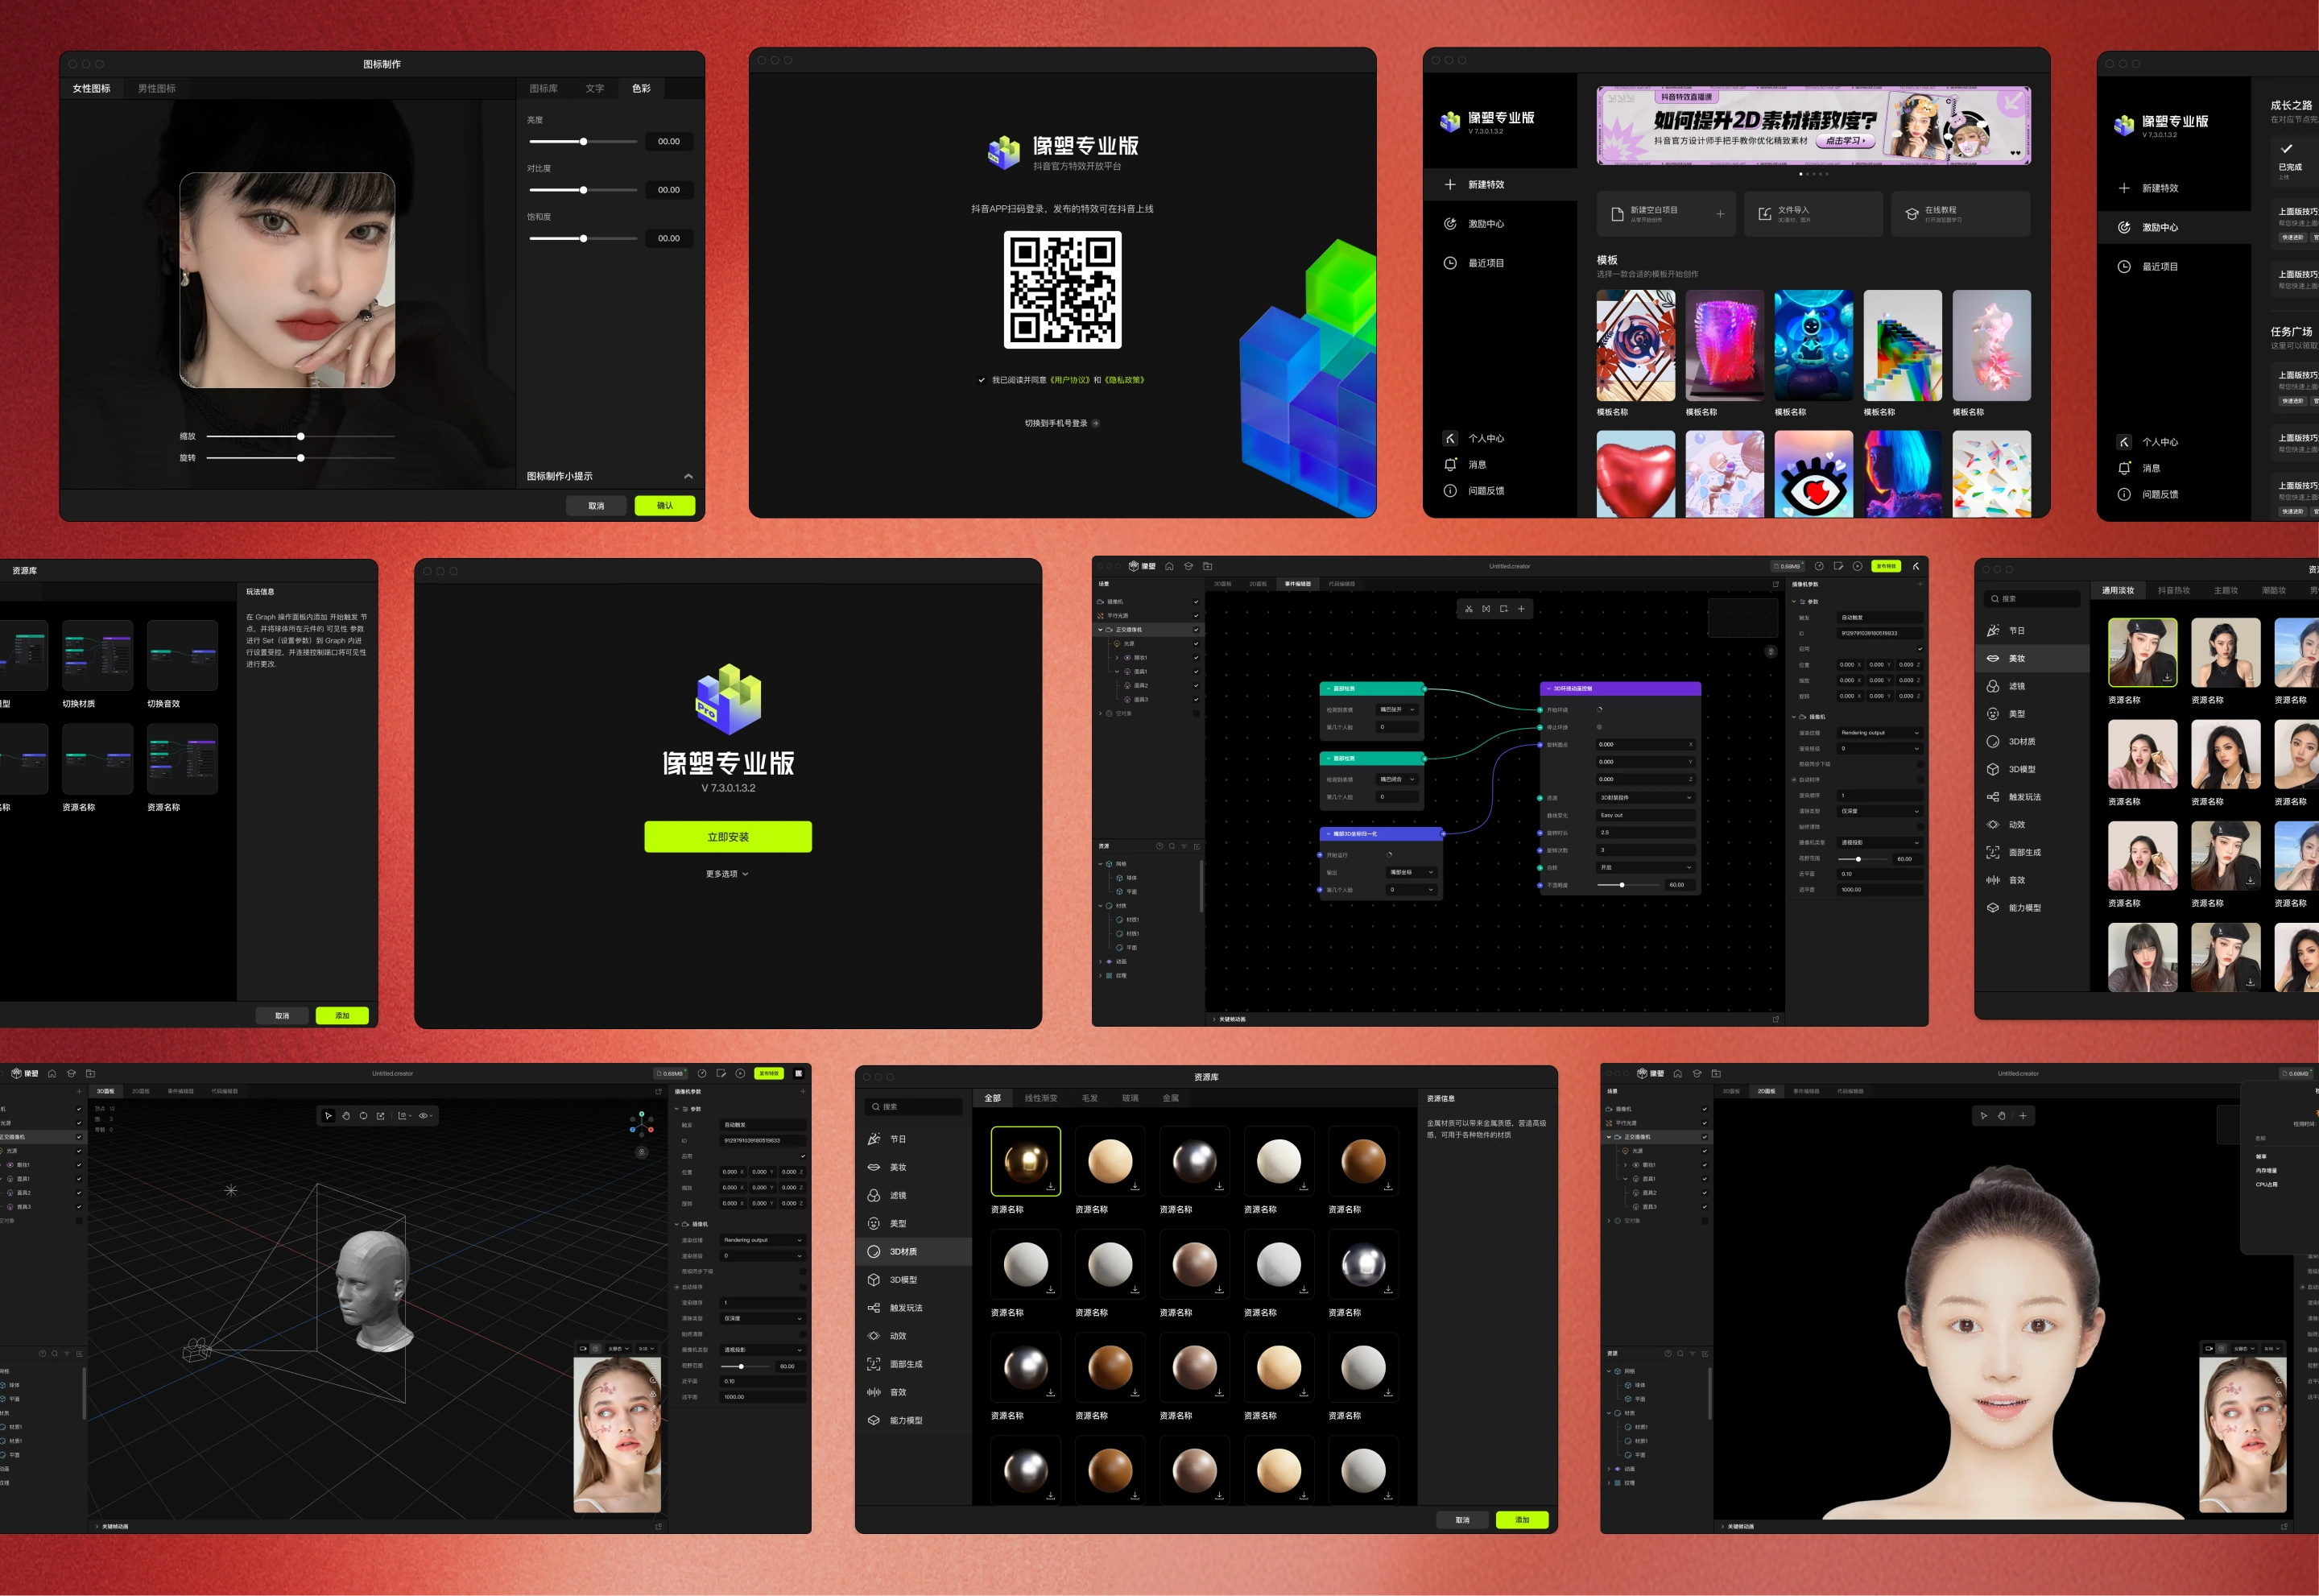Click 切换到手机号登录 on login window
Viewport: 2319px width, 1596px height.
pyautogui.click(x=1061, y=423)
